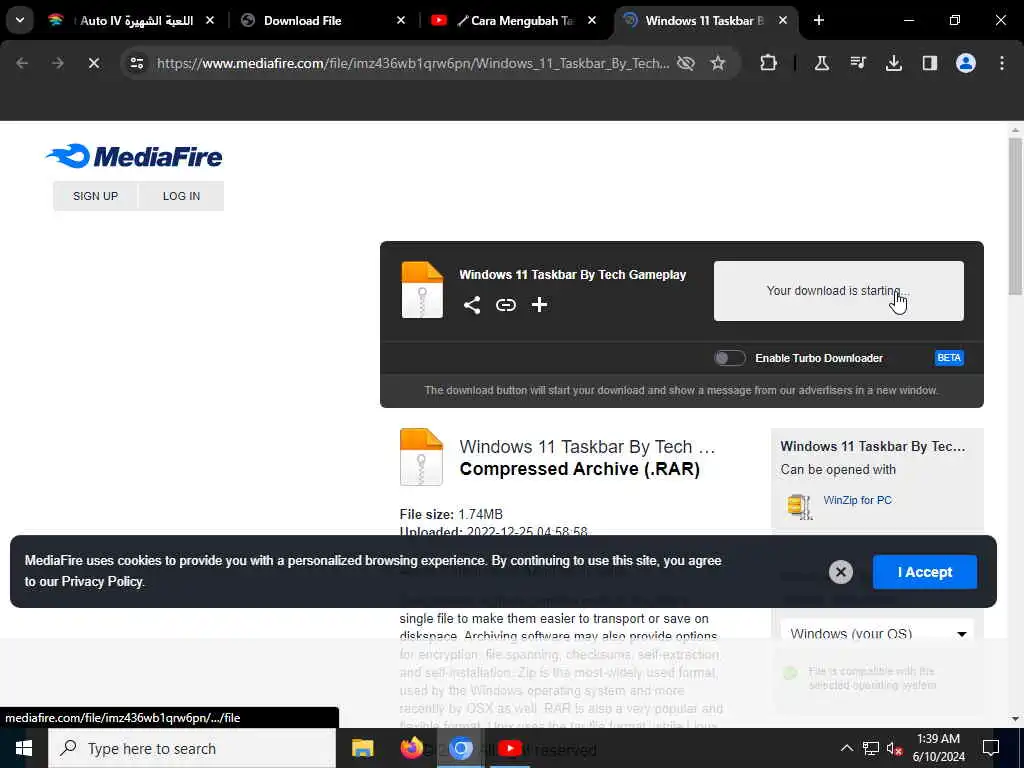This screenshot has width=1024, height=768.
Task: Click the LOG IN button
Action: [x=182, y=196]
